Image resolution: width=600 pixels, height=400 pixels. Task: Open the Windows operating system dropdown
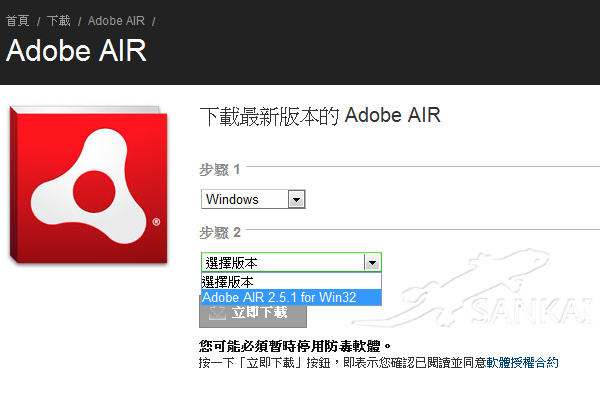click(253, 199)
